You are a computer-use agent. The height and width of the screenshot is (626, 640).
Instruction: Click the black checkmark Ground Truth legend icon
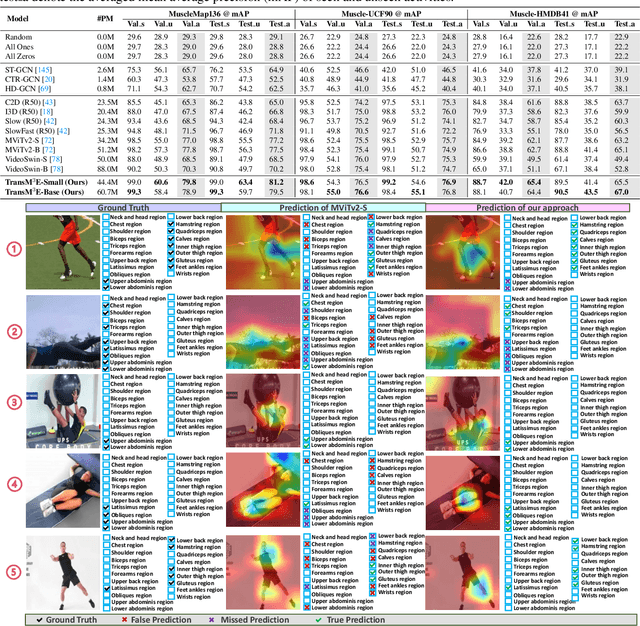pyautogui.click(x=36, y=619)
